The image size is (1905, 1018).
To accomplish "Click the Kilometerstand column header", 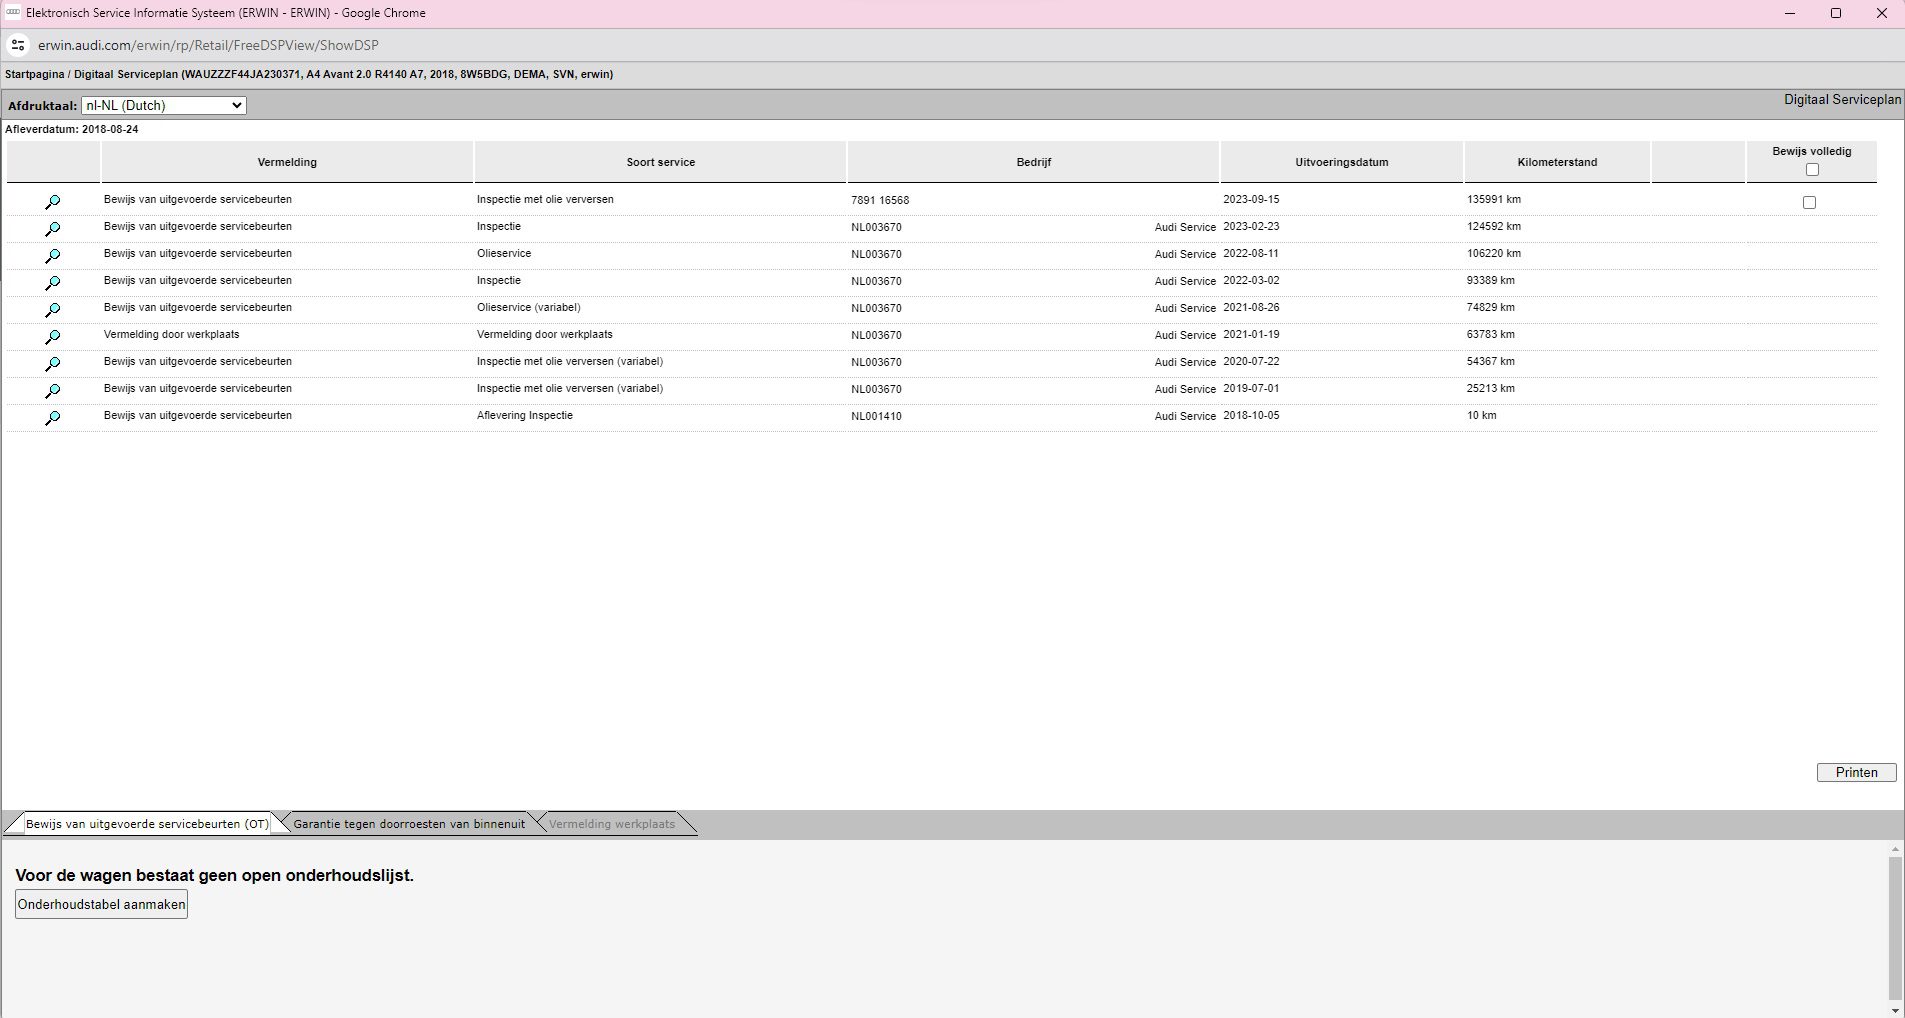I will pyautogui.click(x=1557, y=162).
